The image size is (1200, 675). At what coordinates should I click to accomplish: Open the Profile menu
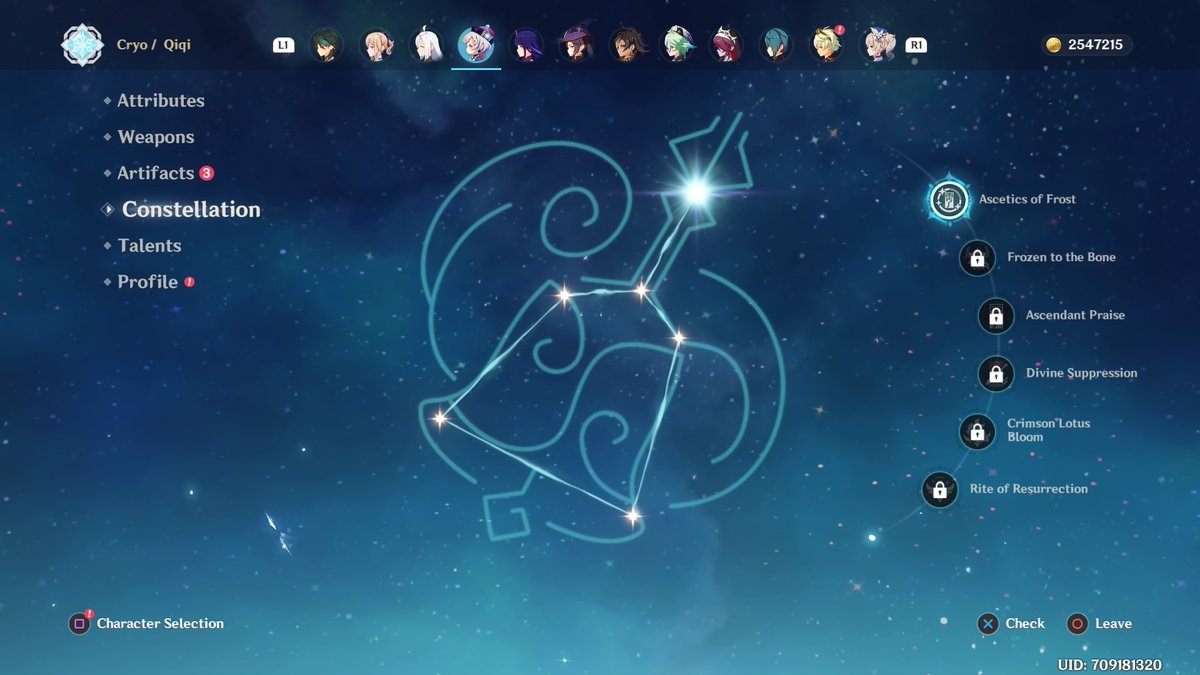pyautogui.click(x=148, y=282)
